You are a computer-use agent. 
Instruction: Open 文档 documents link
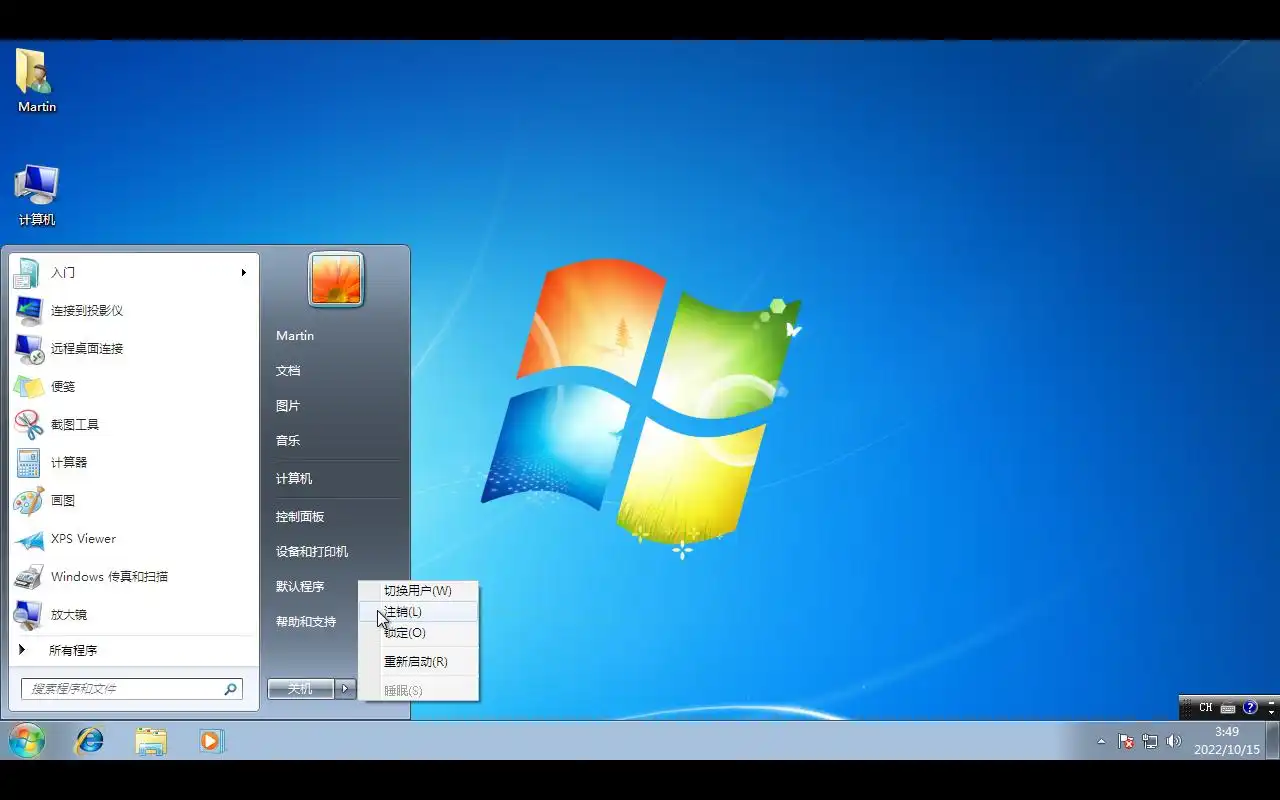(288, 371)
